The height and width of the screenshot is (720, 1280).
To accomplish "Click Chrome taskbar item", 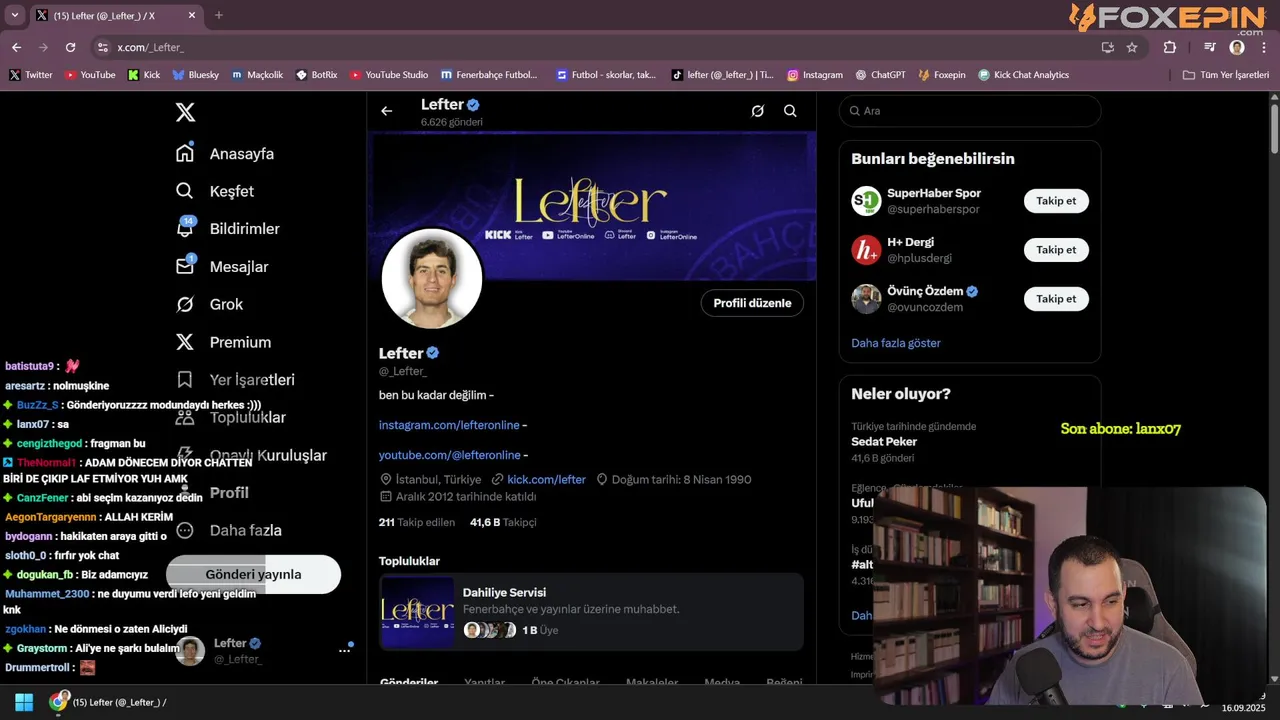I will [108, 702].
